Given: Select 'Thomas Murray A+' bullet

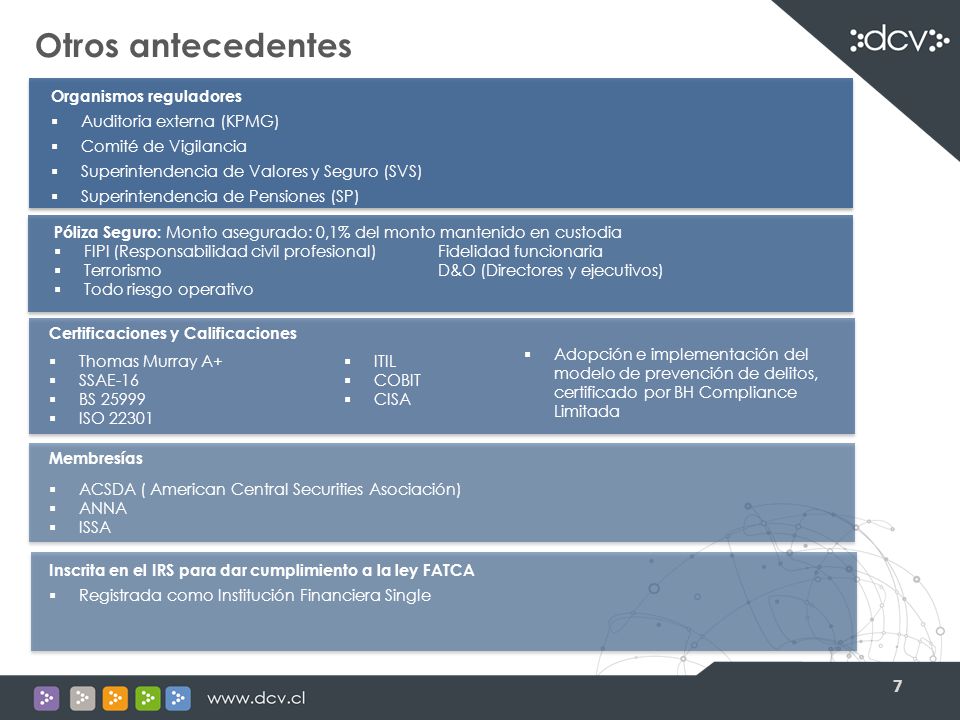Looking at the screenshot, I should (150, 361).
